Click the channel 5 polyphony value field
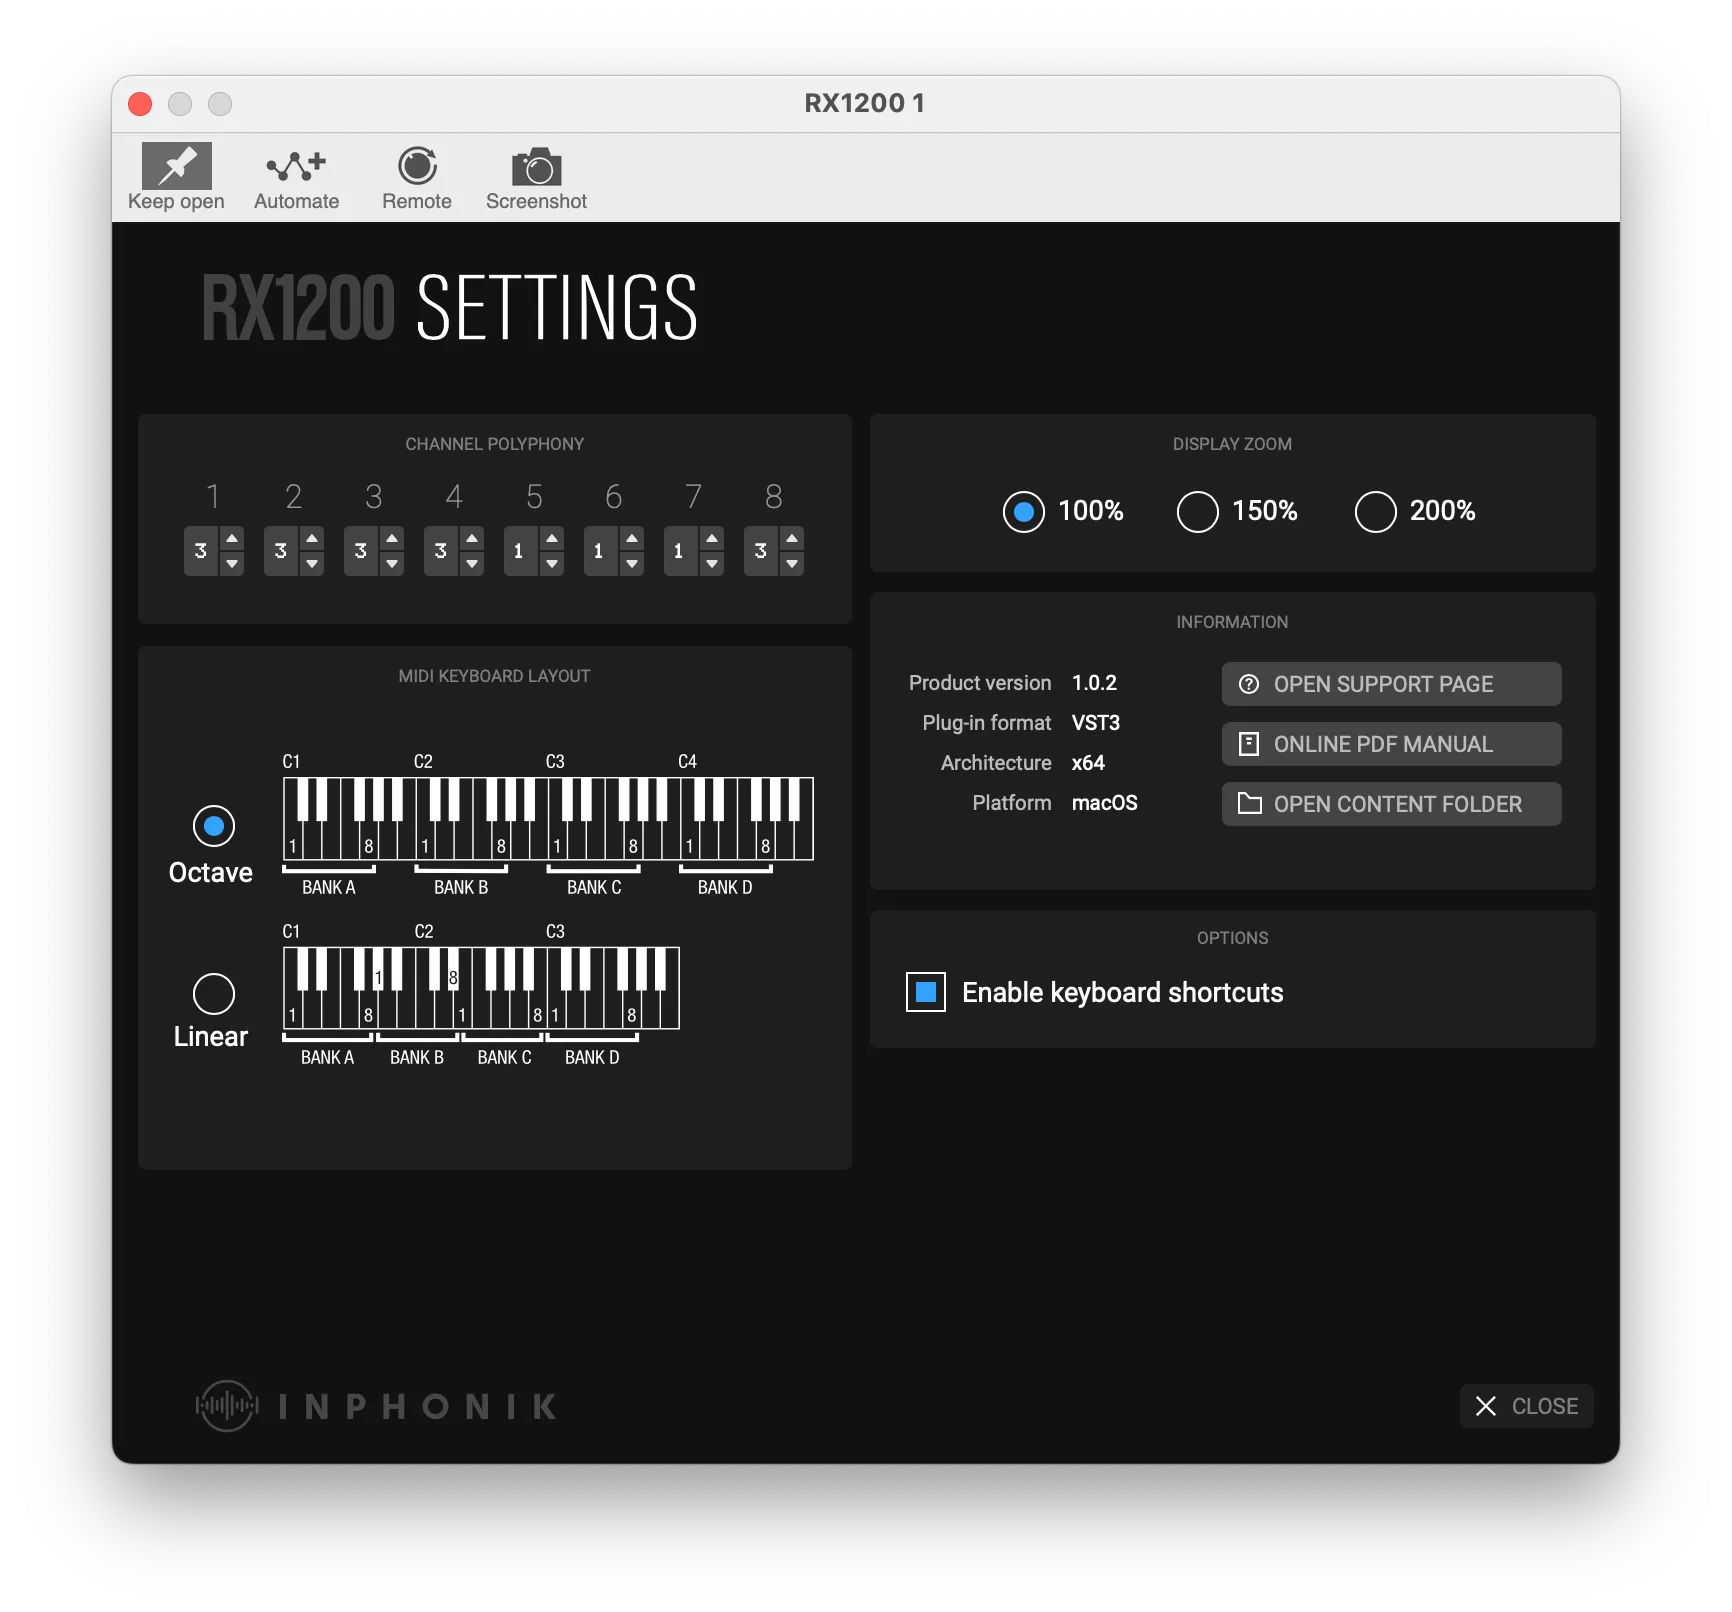 pos(521,551)
